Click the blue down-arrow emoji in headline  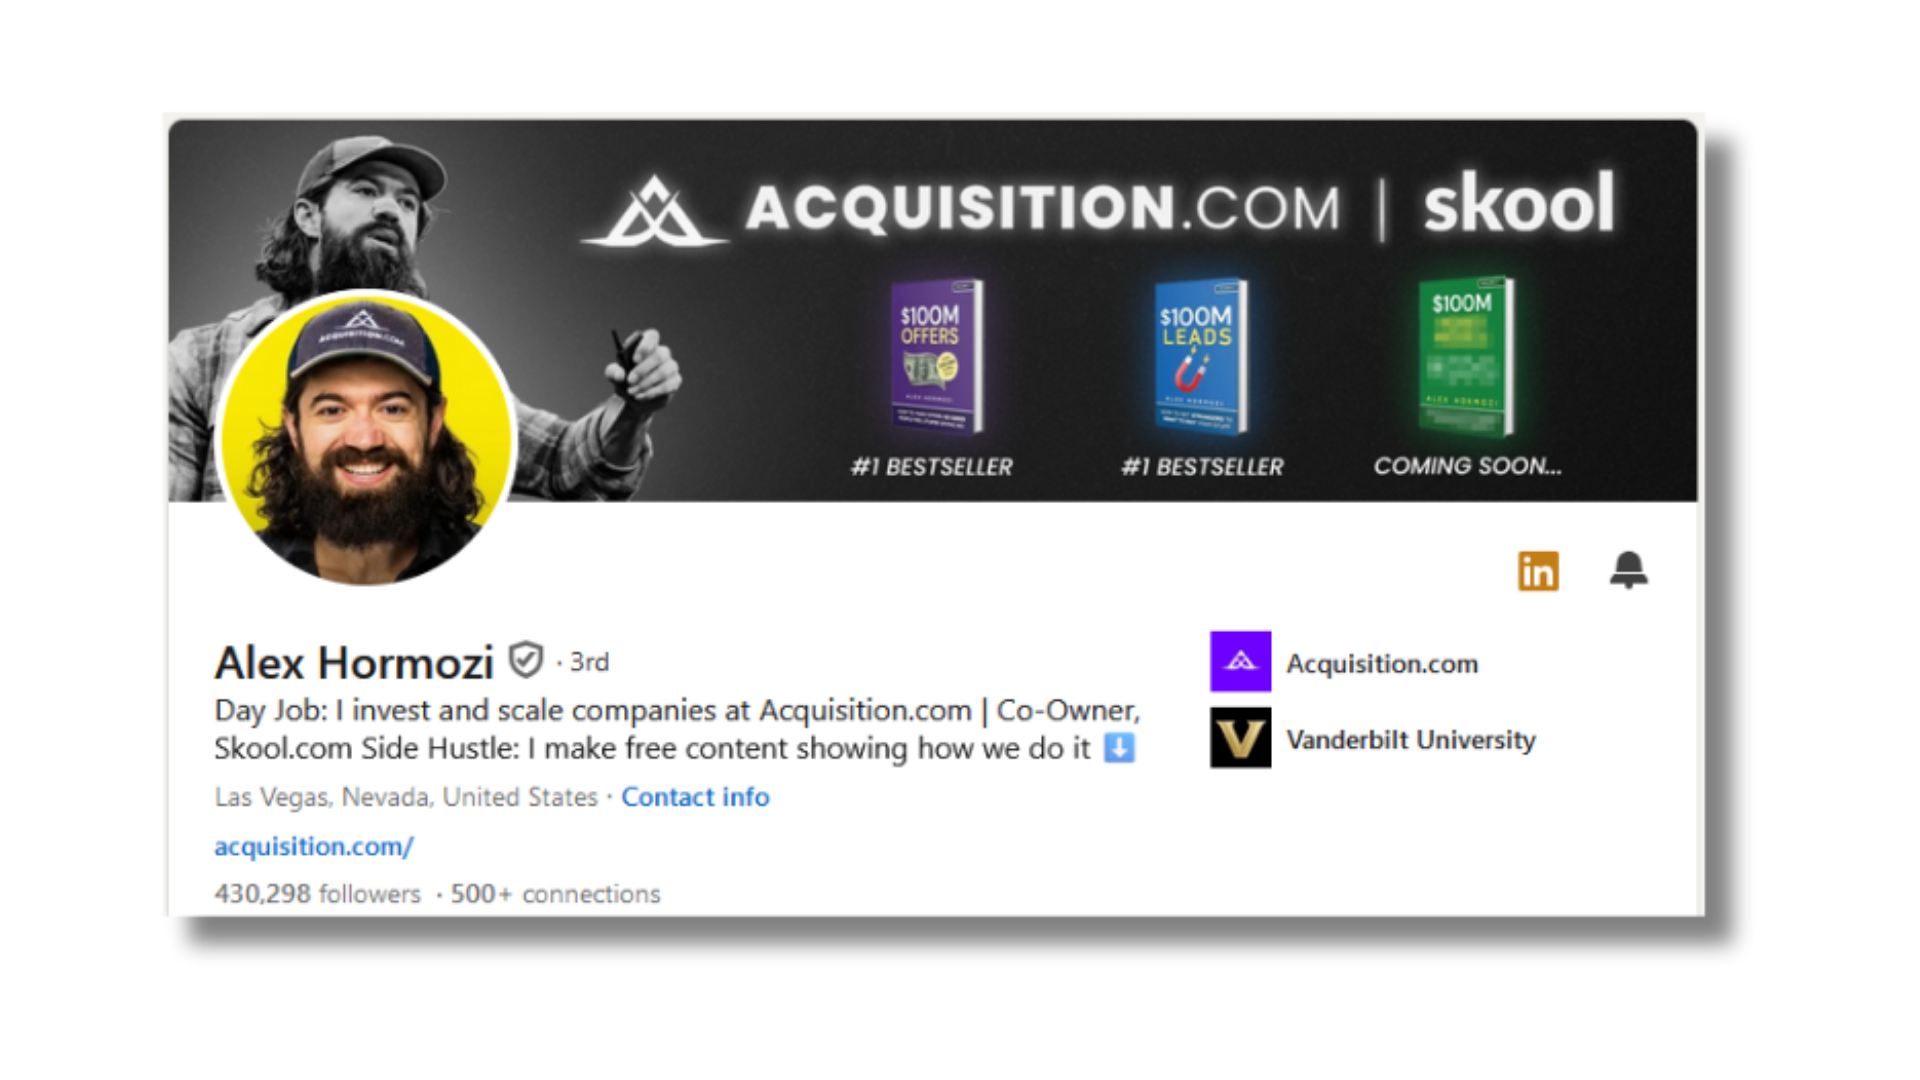click(x=1119, y=748)
